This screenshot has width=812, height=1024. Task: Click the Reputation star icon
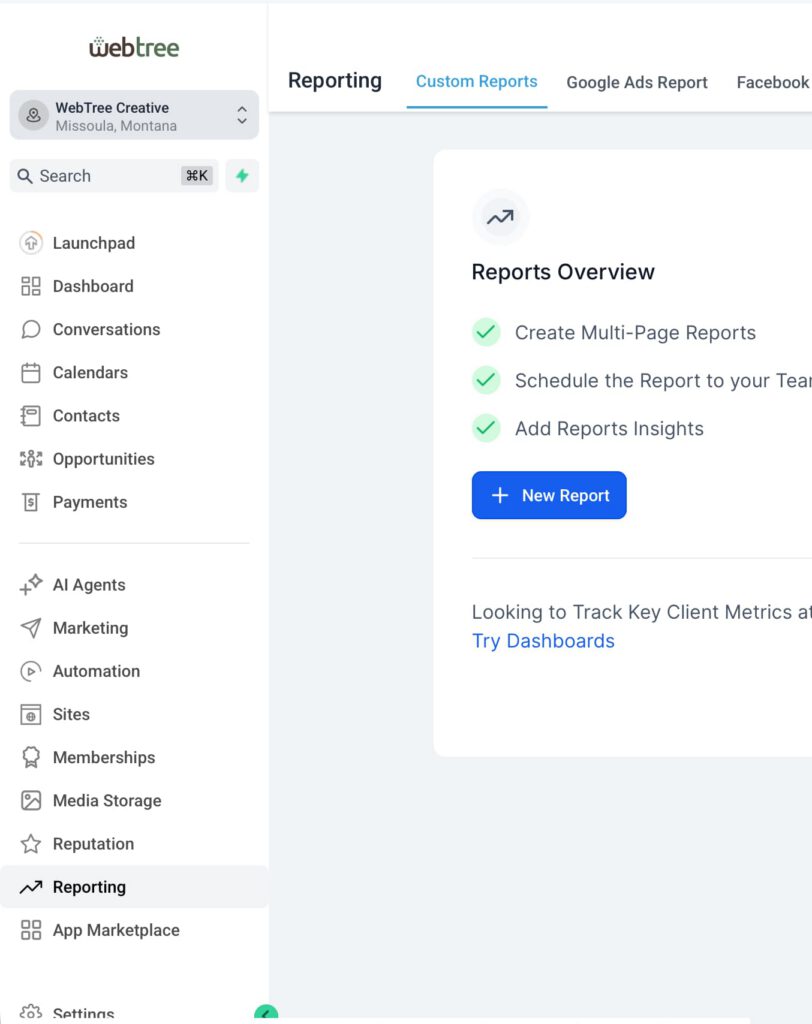(x=31, y=844)
